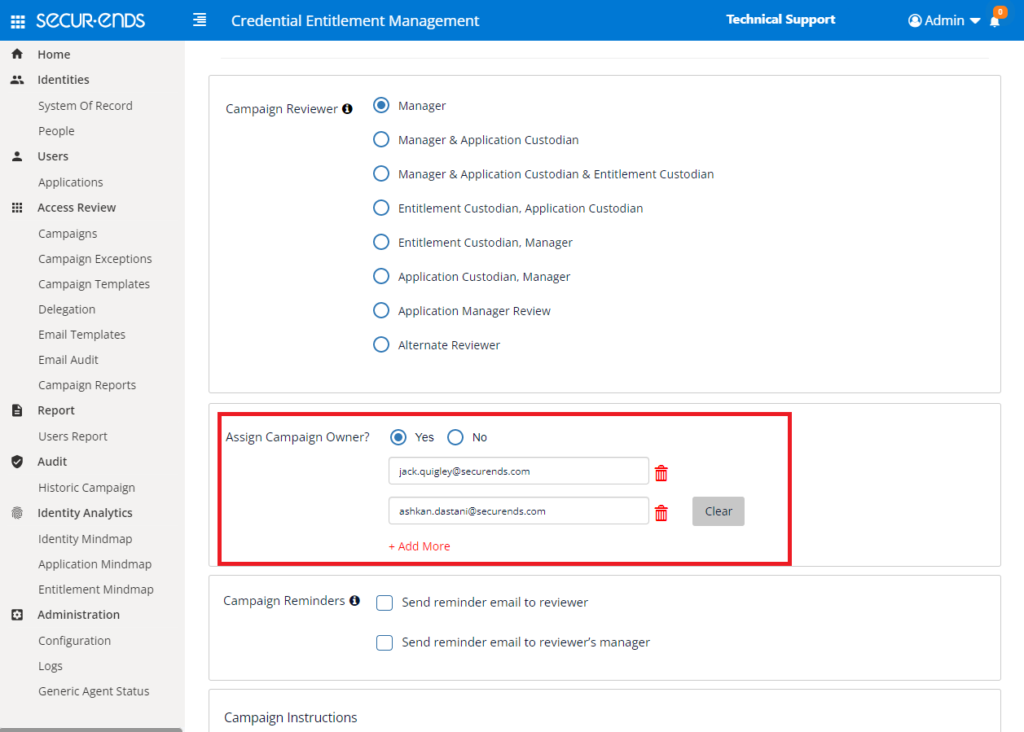The height and width of the screenshot is (732, 1024).
Task: Open Home in the sidebar
Action: pos(54,54)
